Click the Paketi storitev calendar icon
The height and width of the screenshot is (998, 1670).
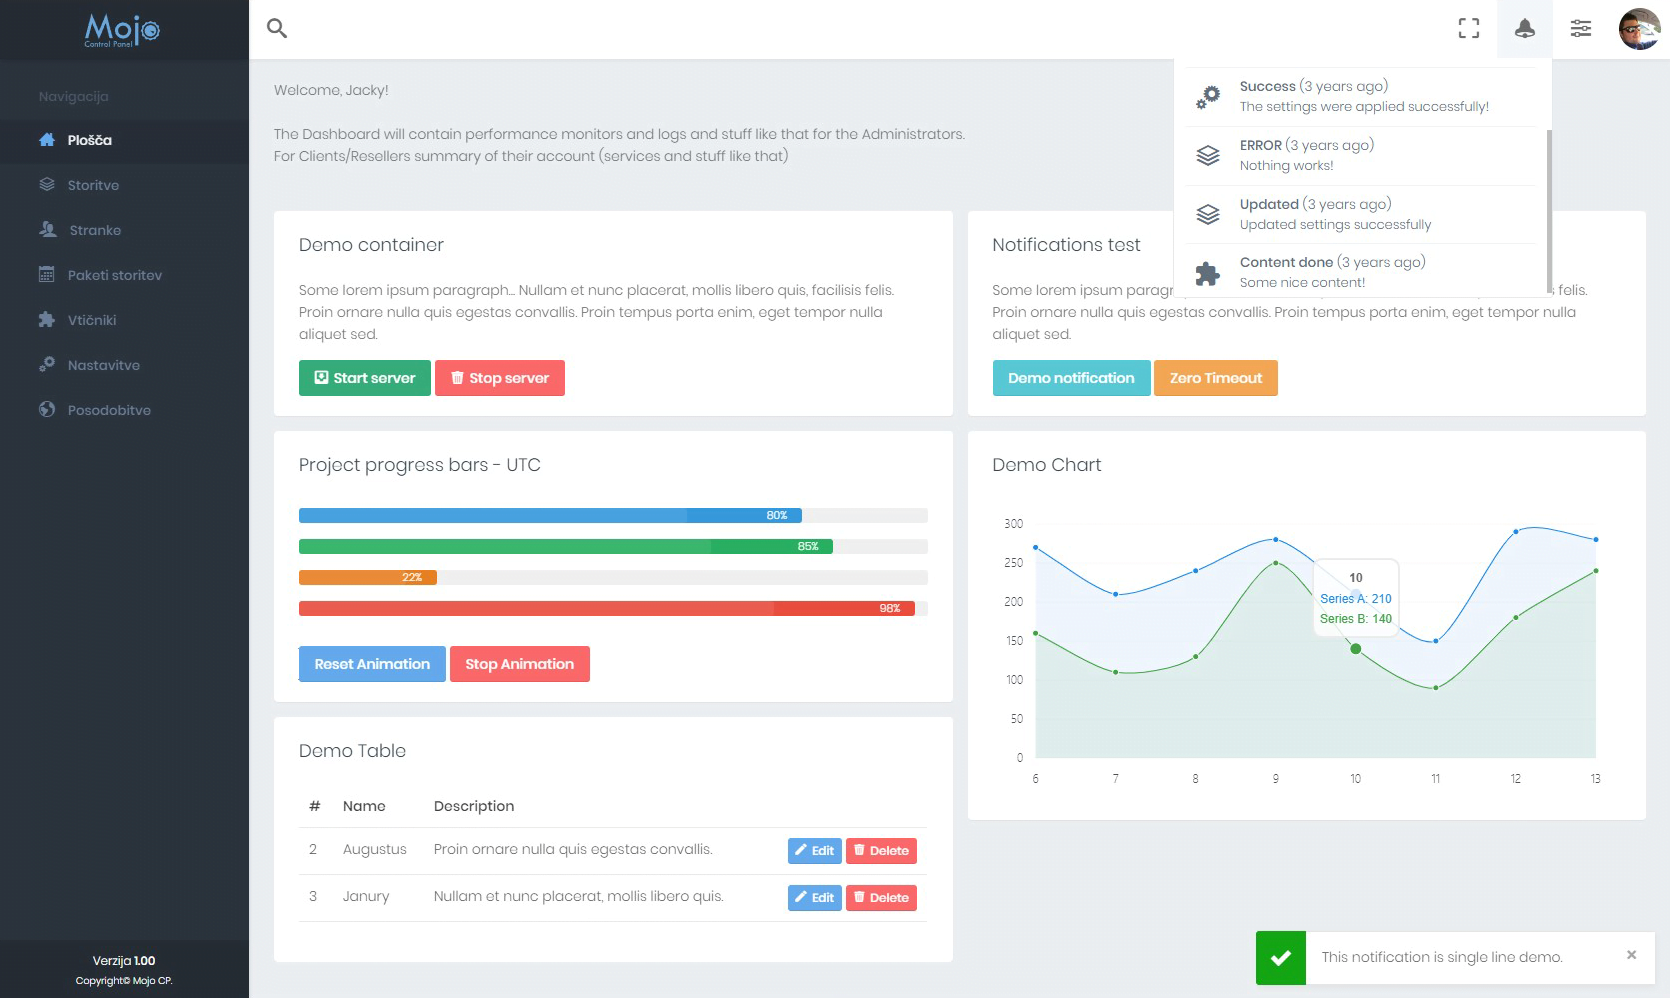(46, 275)
